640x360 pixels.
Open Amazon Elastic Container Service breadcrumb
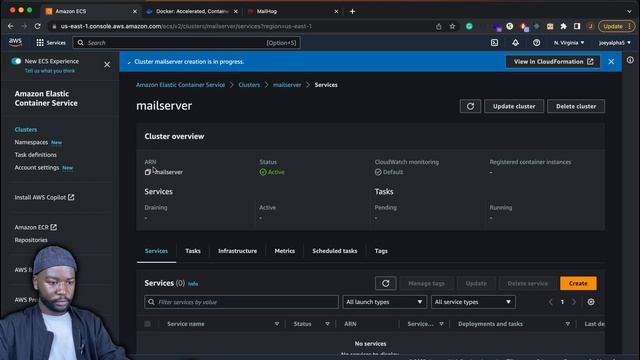pyautogui.click(x=180, y=85)
